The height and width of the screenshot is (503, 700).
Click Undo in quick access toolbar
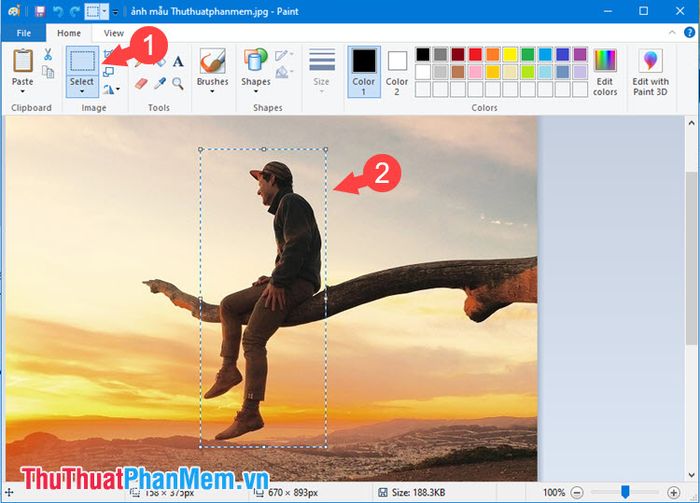coord(58,11)
